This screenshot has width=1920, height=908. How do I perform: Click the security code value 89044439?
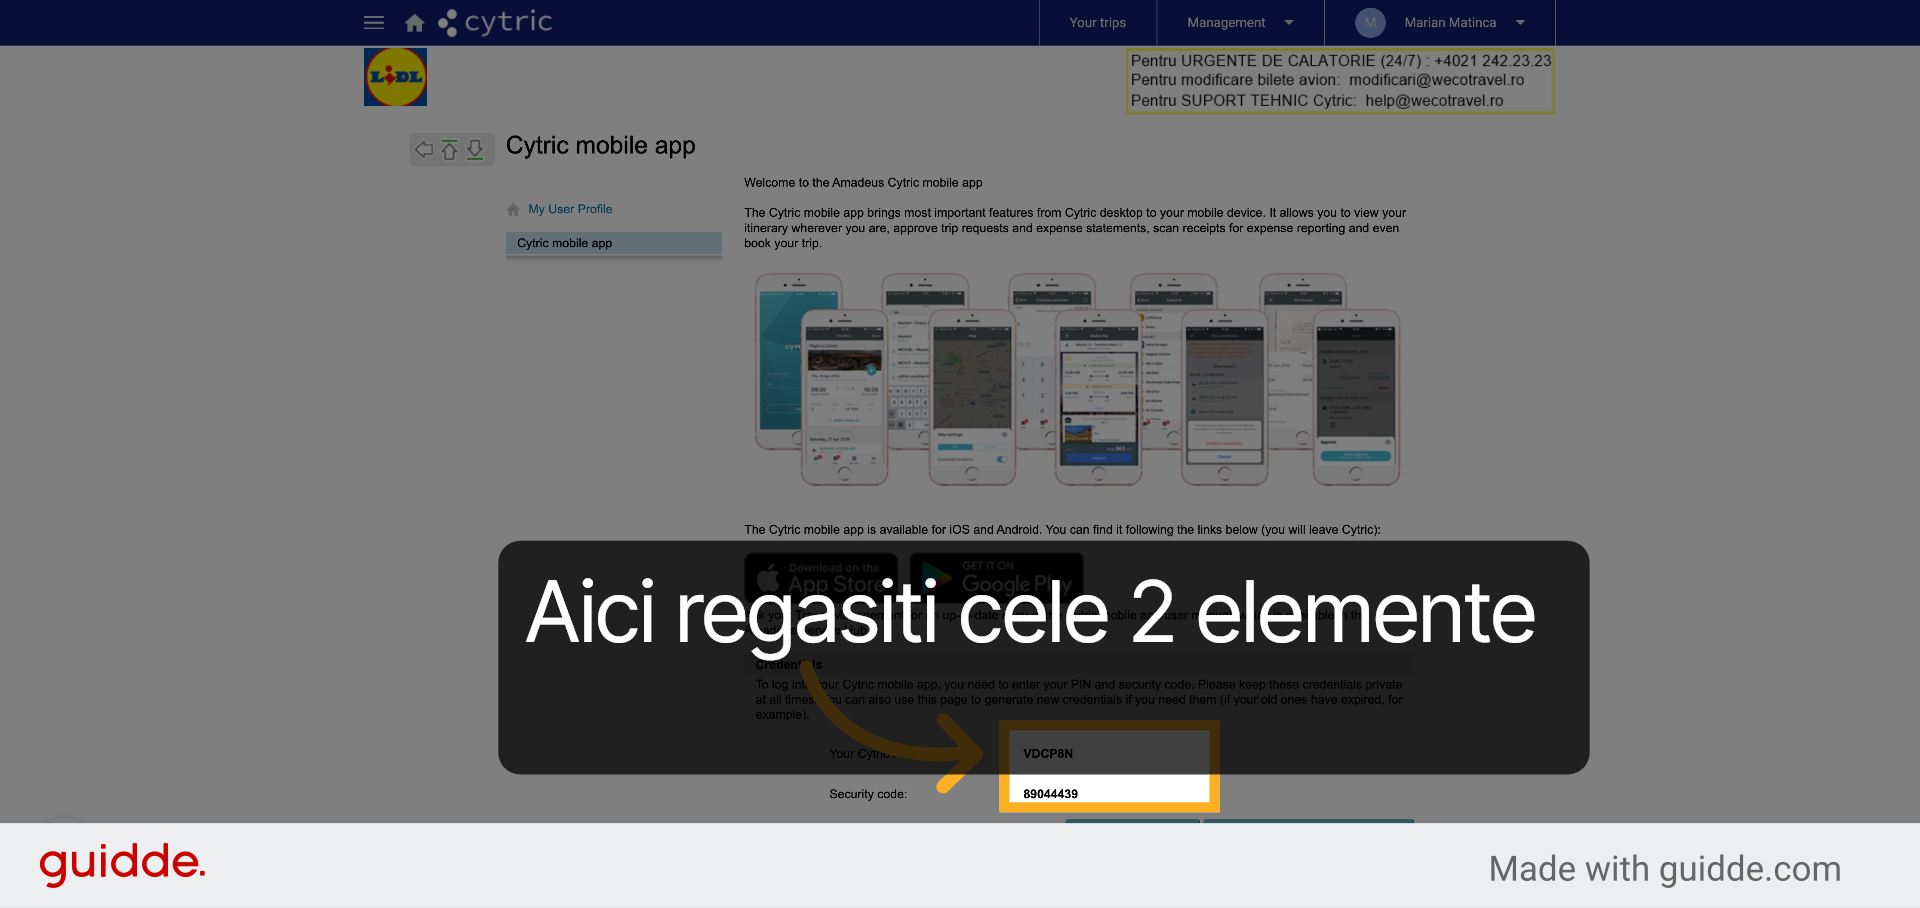(1050, 794)
